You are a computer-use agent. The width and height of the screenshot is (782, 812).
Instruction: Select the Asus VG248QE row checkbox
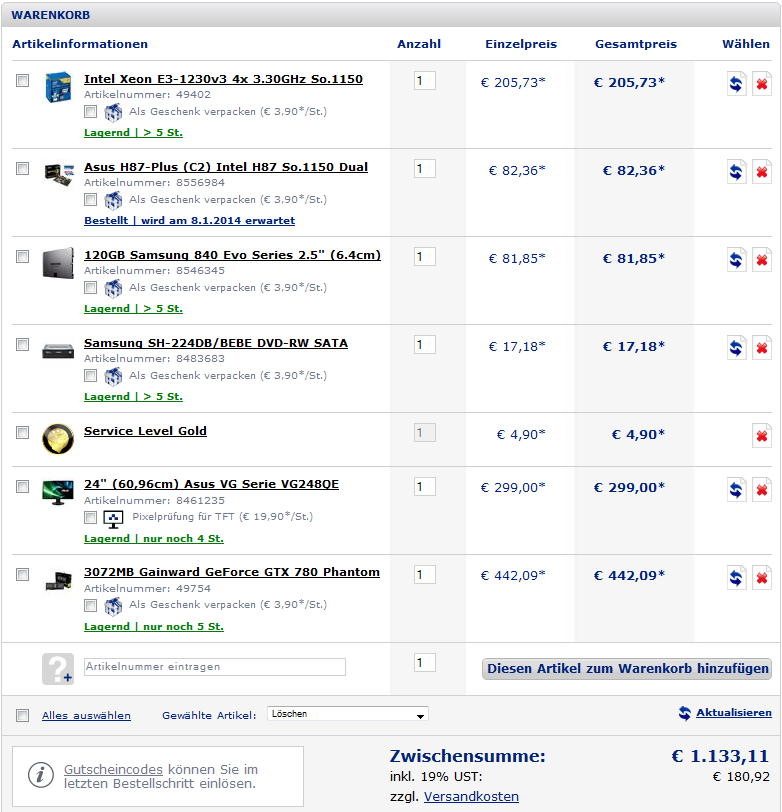(22, 486)
